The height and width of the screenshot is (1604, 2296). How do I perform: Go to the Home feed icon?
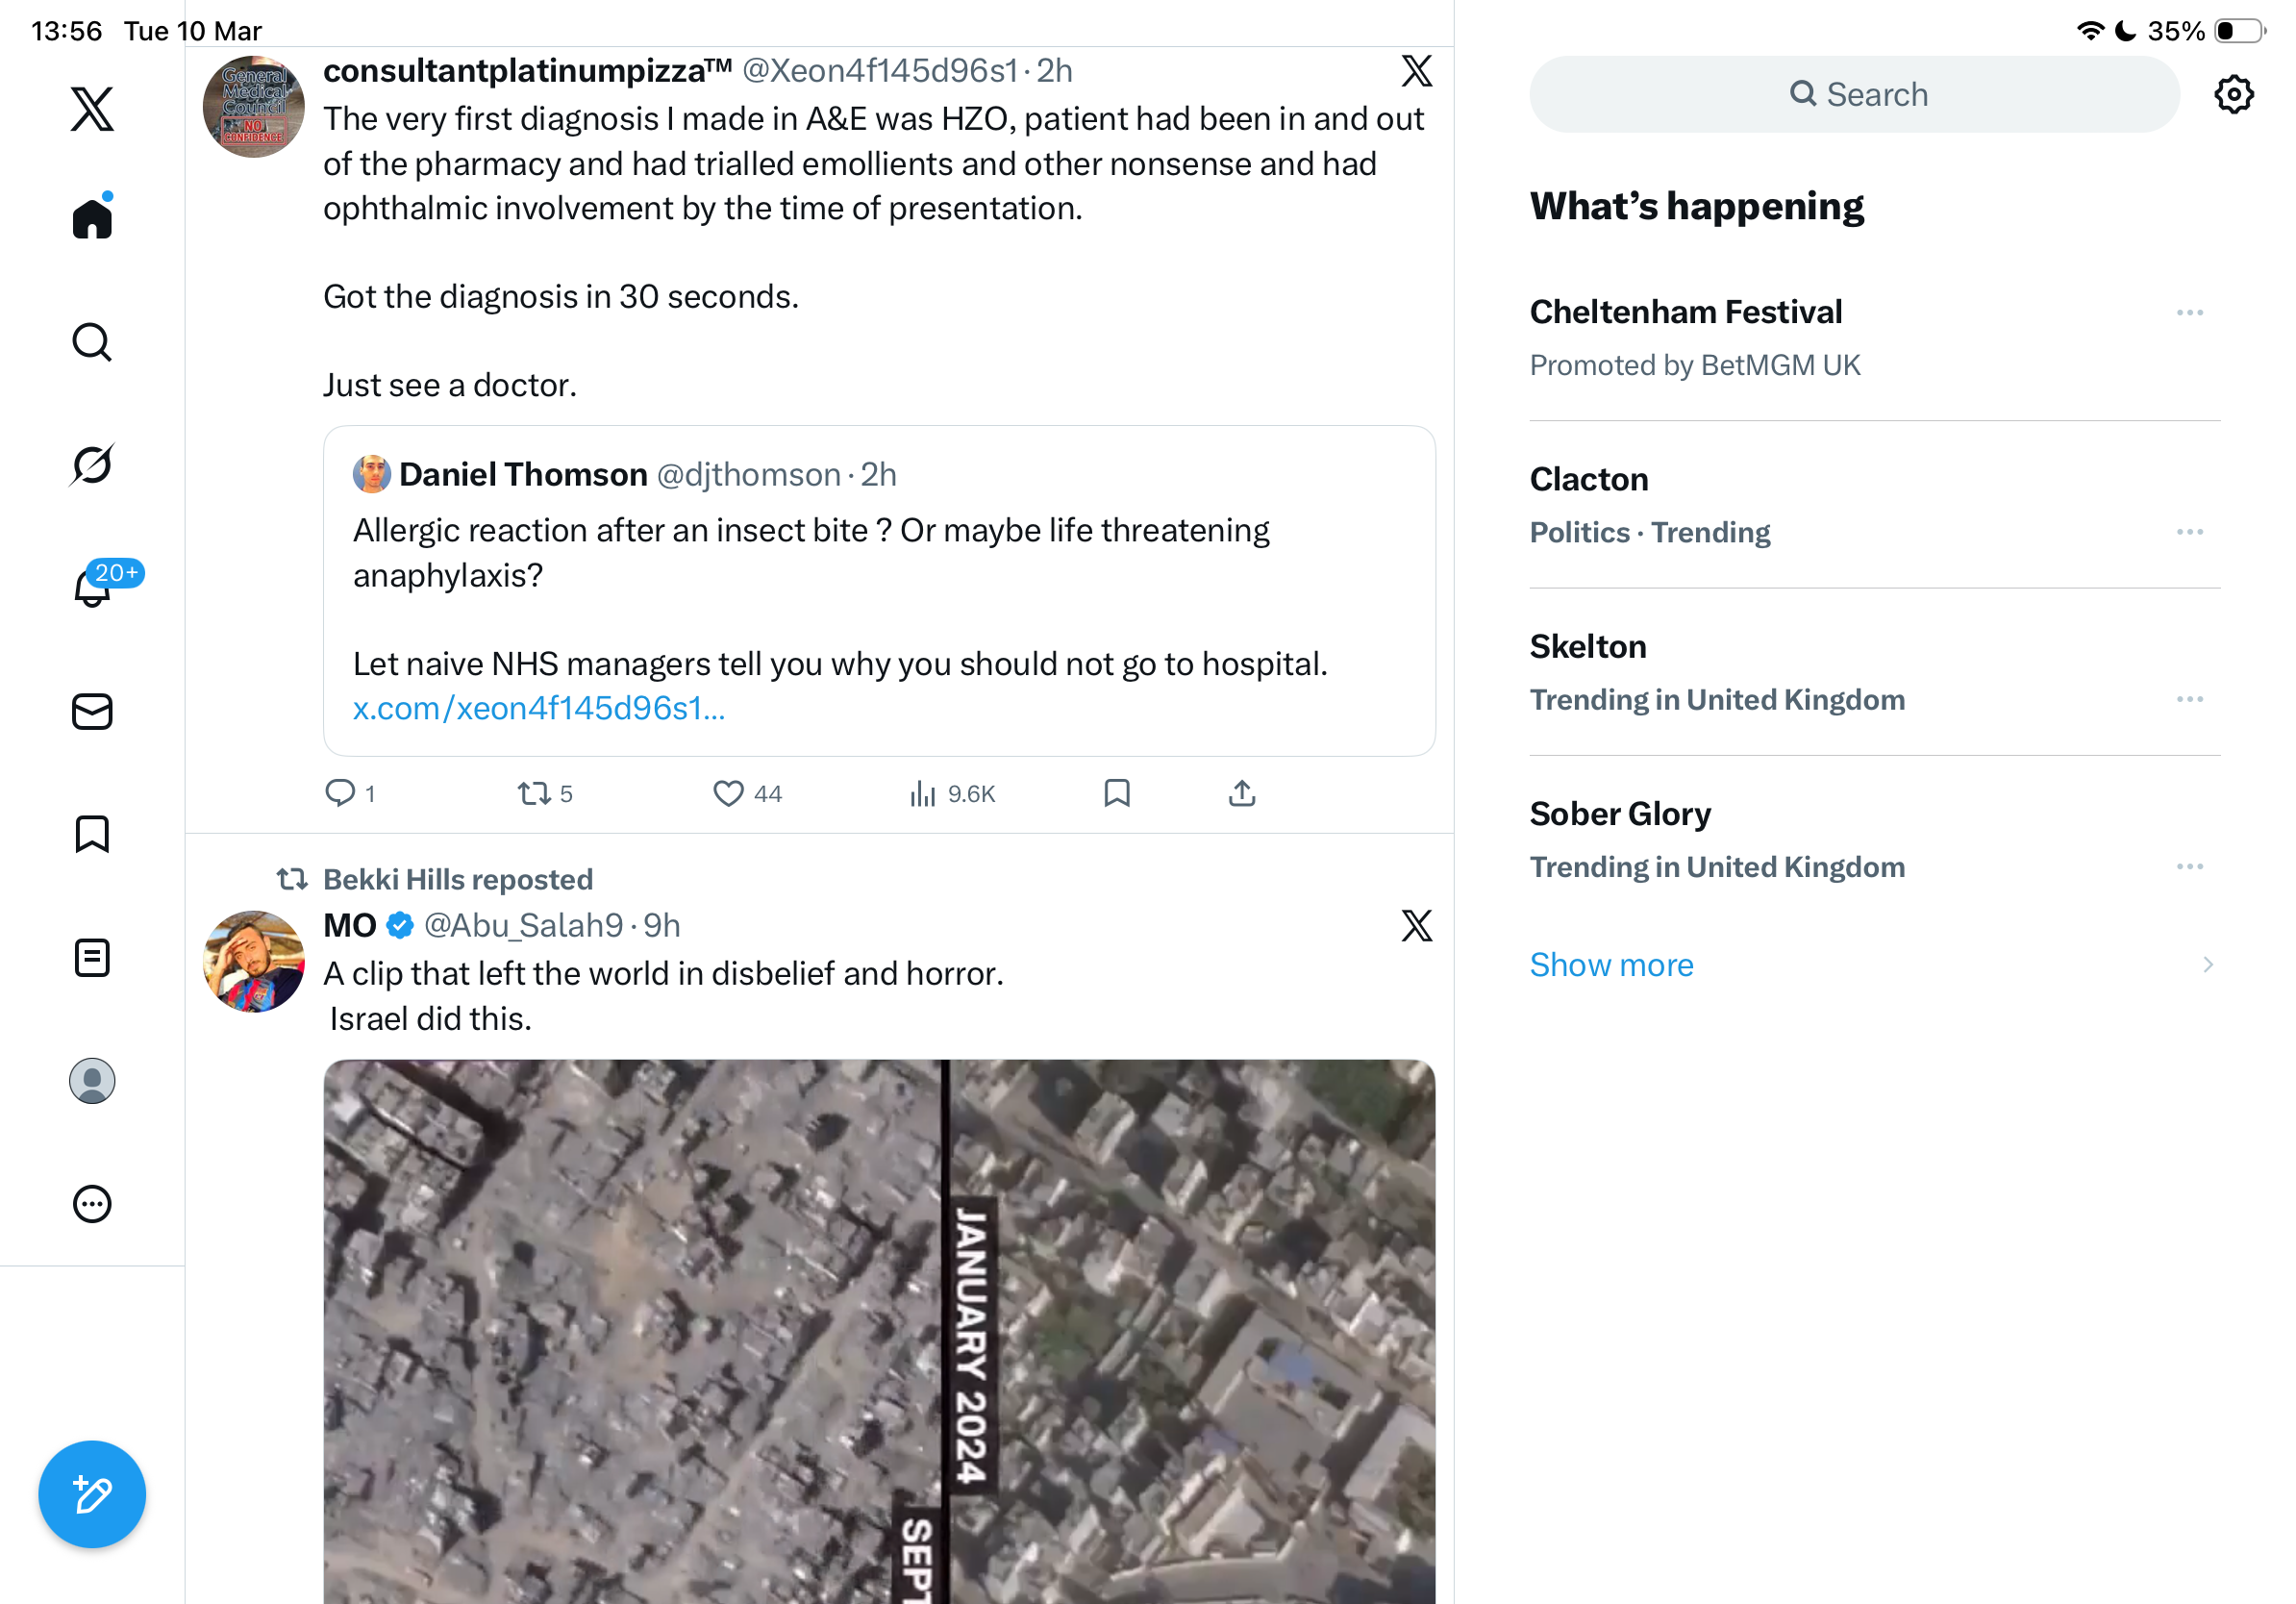point(92,215)
